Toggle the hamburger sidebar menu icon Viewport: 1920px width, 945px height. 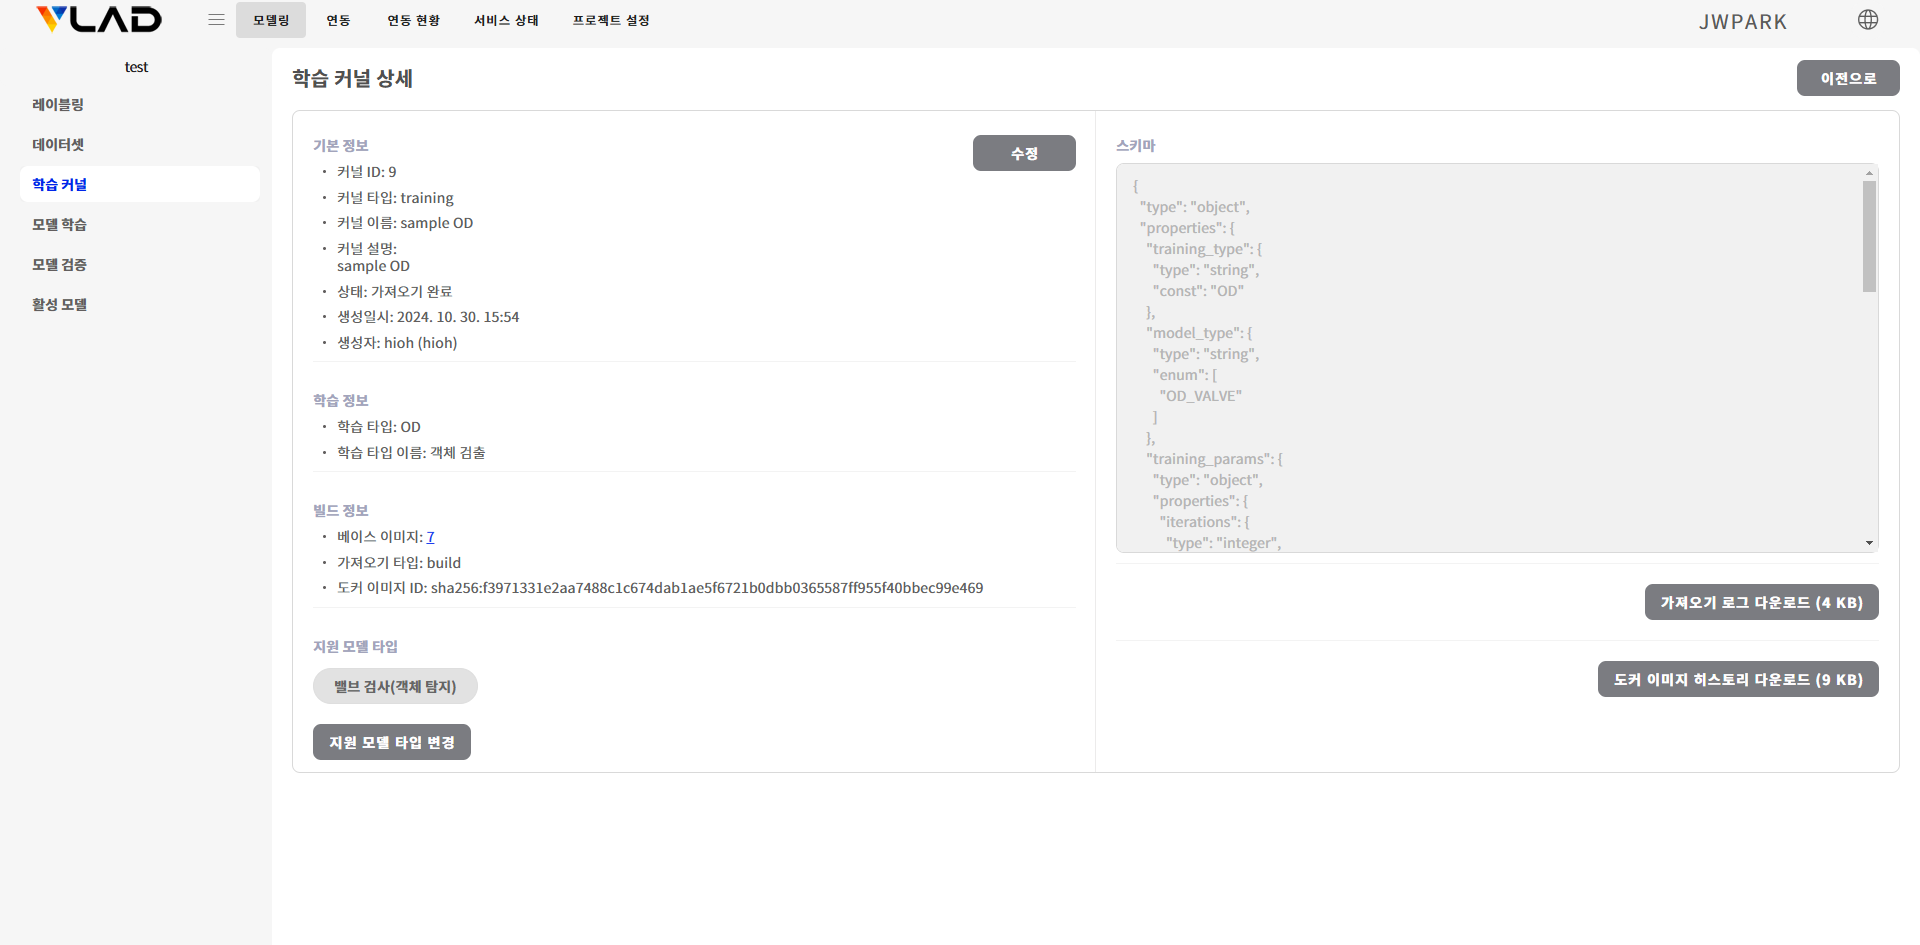point(216,20)
